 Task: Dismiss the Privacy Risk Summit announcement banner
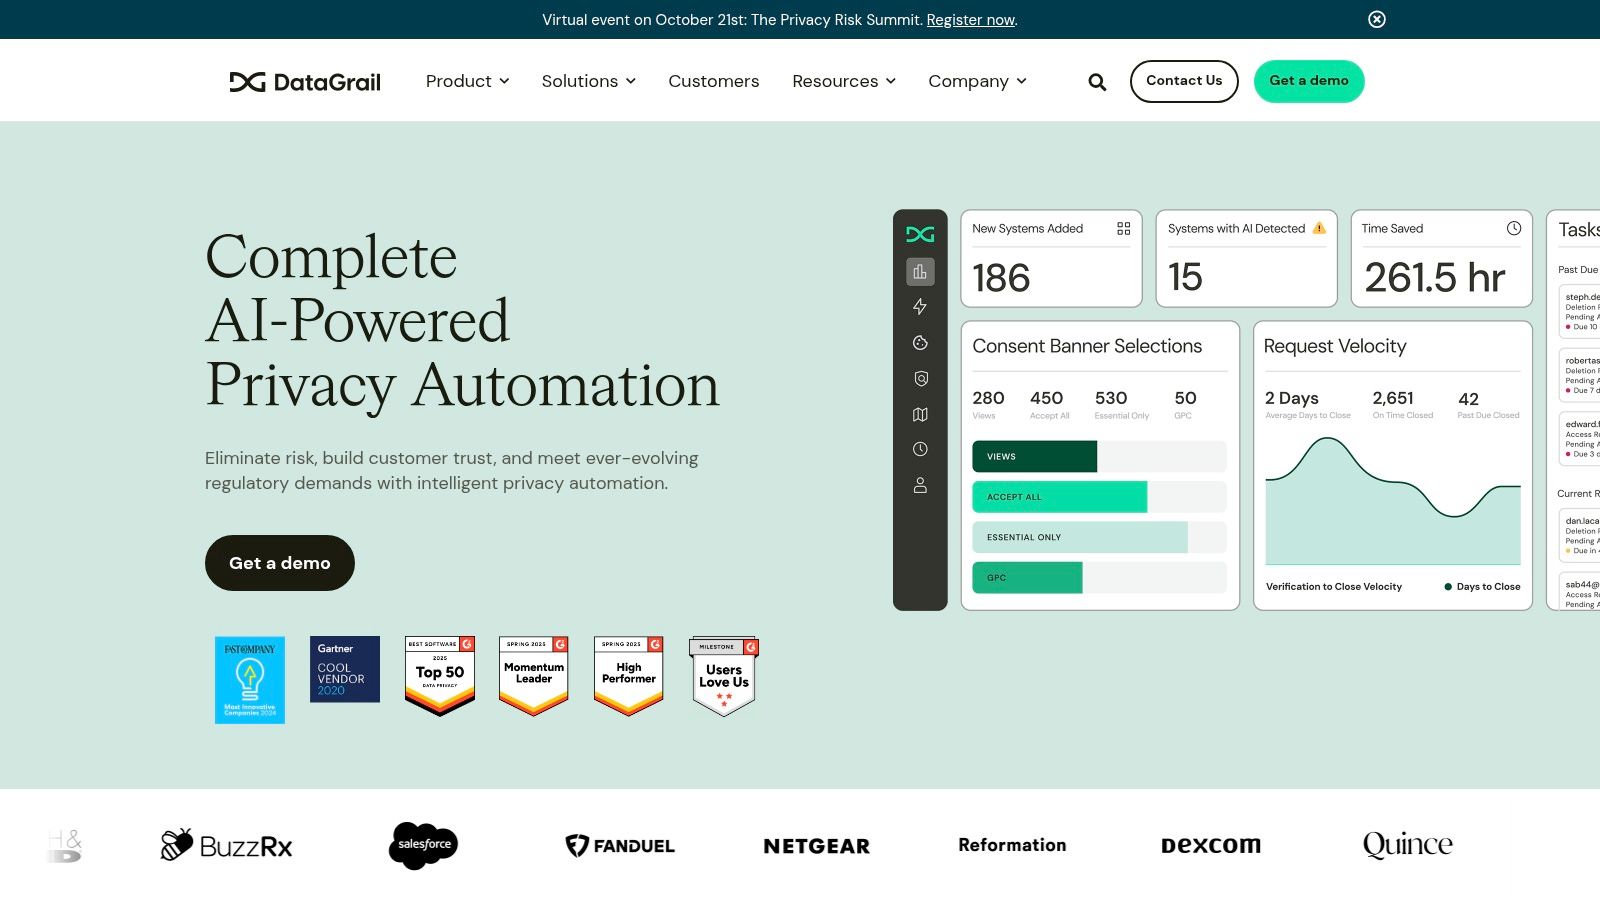(1377, 19)
